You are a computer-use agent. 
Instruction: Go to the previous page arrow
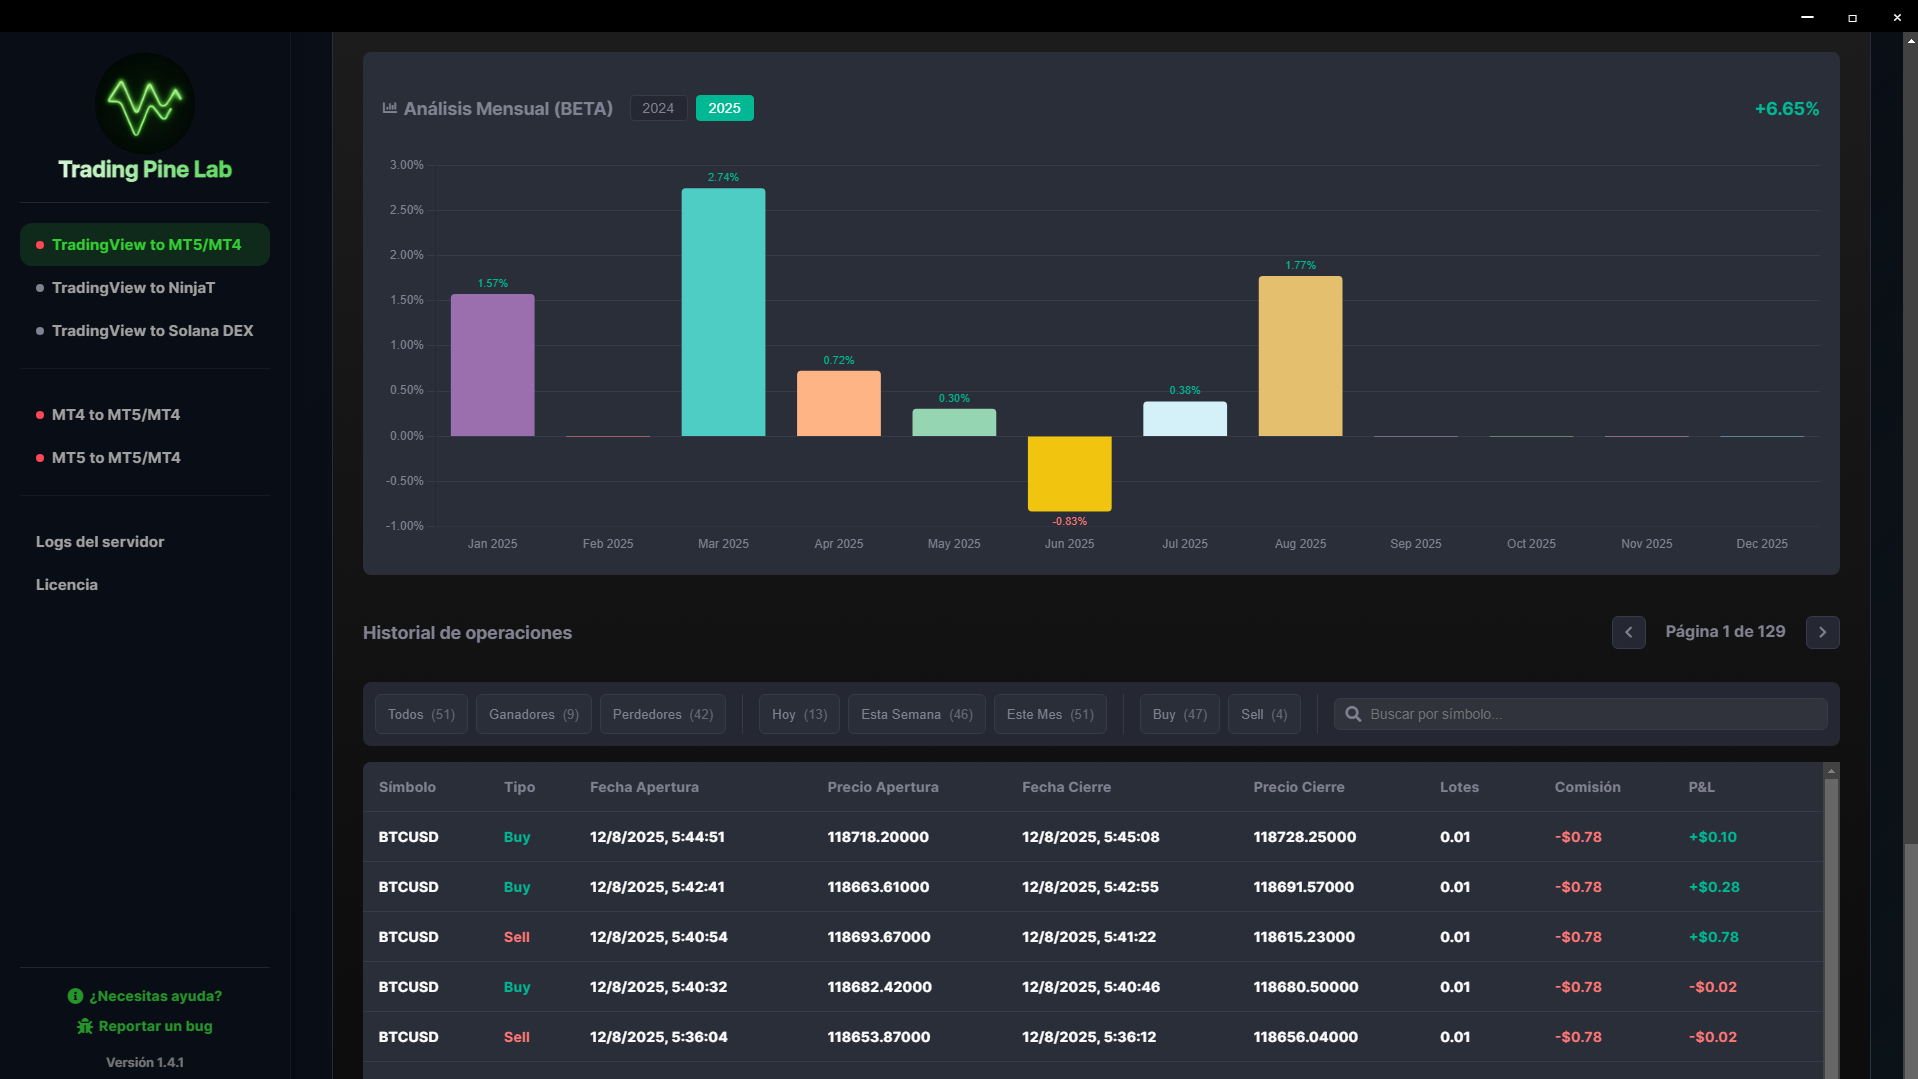pyautogui.click(x=1628, y=632)
